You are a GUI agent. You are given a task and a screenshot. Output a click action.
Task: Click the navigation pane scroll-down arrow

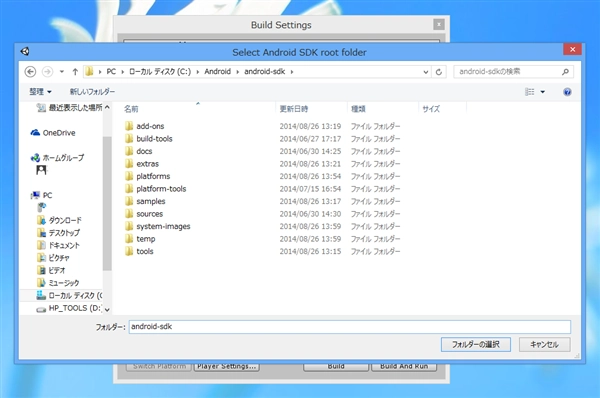[107, 309]
